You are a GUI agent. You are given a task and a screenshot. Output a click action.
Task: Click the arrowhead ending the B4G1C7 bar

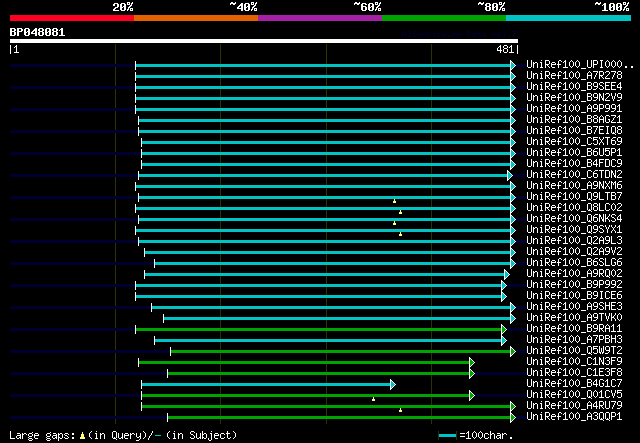tap(393, 385)
